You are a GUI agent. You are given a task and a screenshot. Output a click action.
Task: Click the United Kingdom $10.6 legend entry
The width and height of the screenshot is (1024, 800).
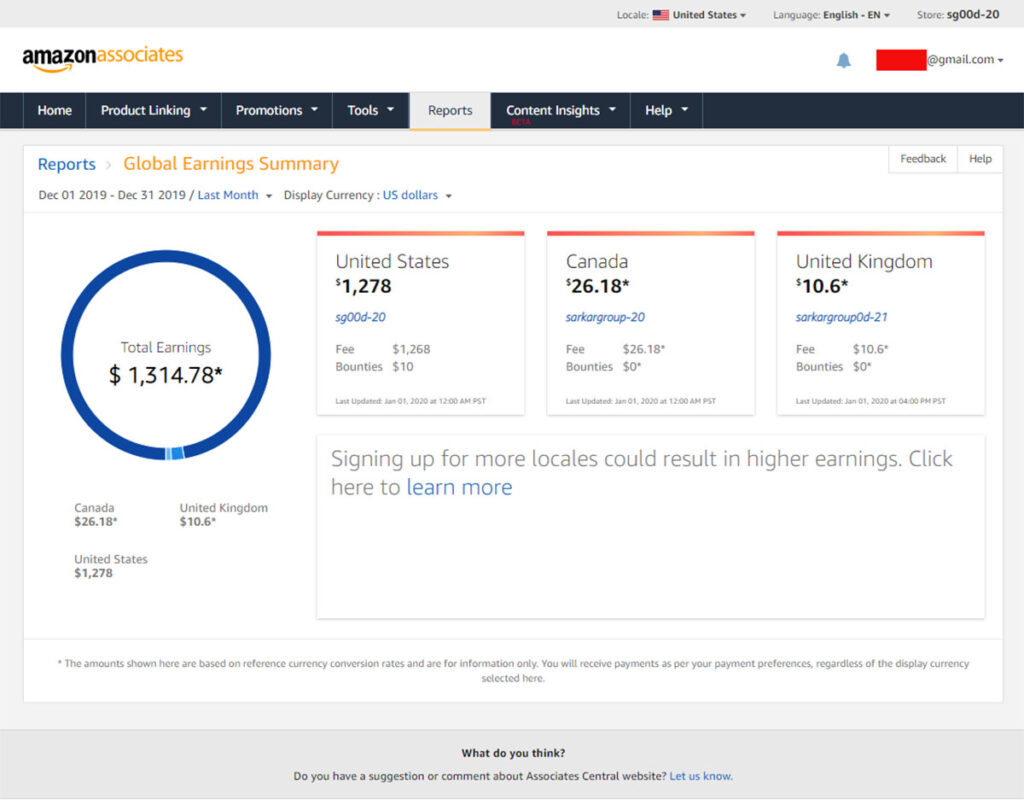[x=223, y=515]
